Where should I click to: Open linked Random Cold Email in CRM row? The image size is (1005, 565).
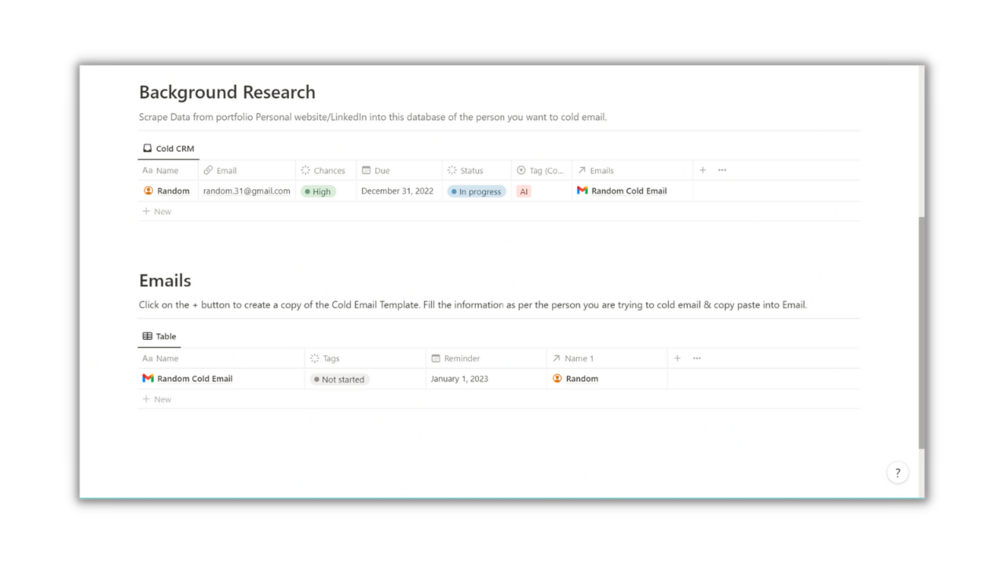tap(629, 191)
